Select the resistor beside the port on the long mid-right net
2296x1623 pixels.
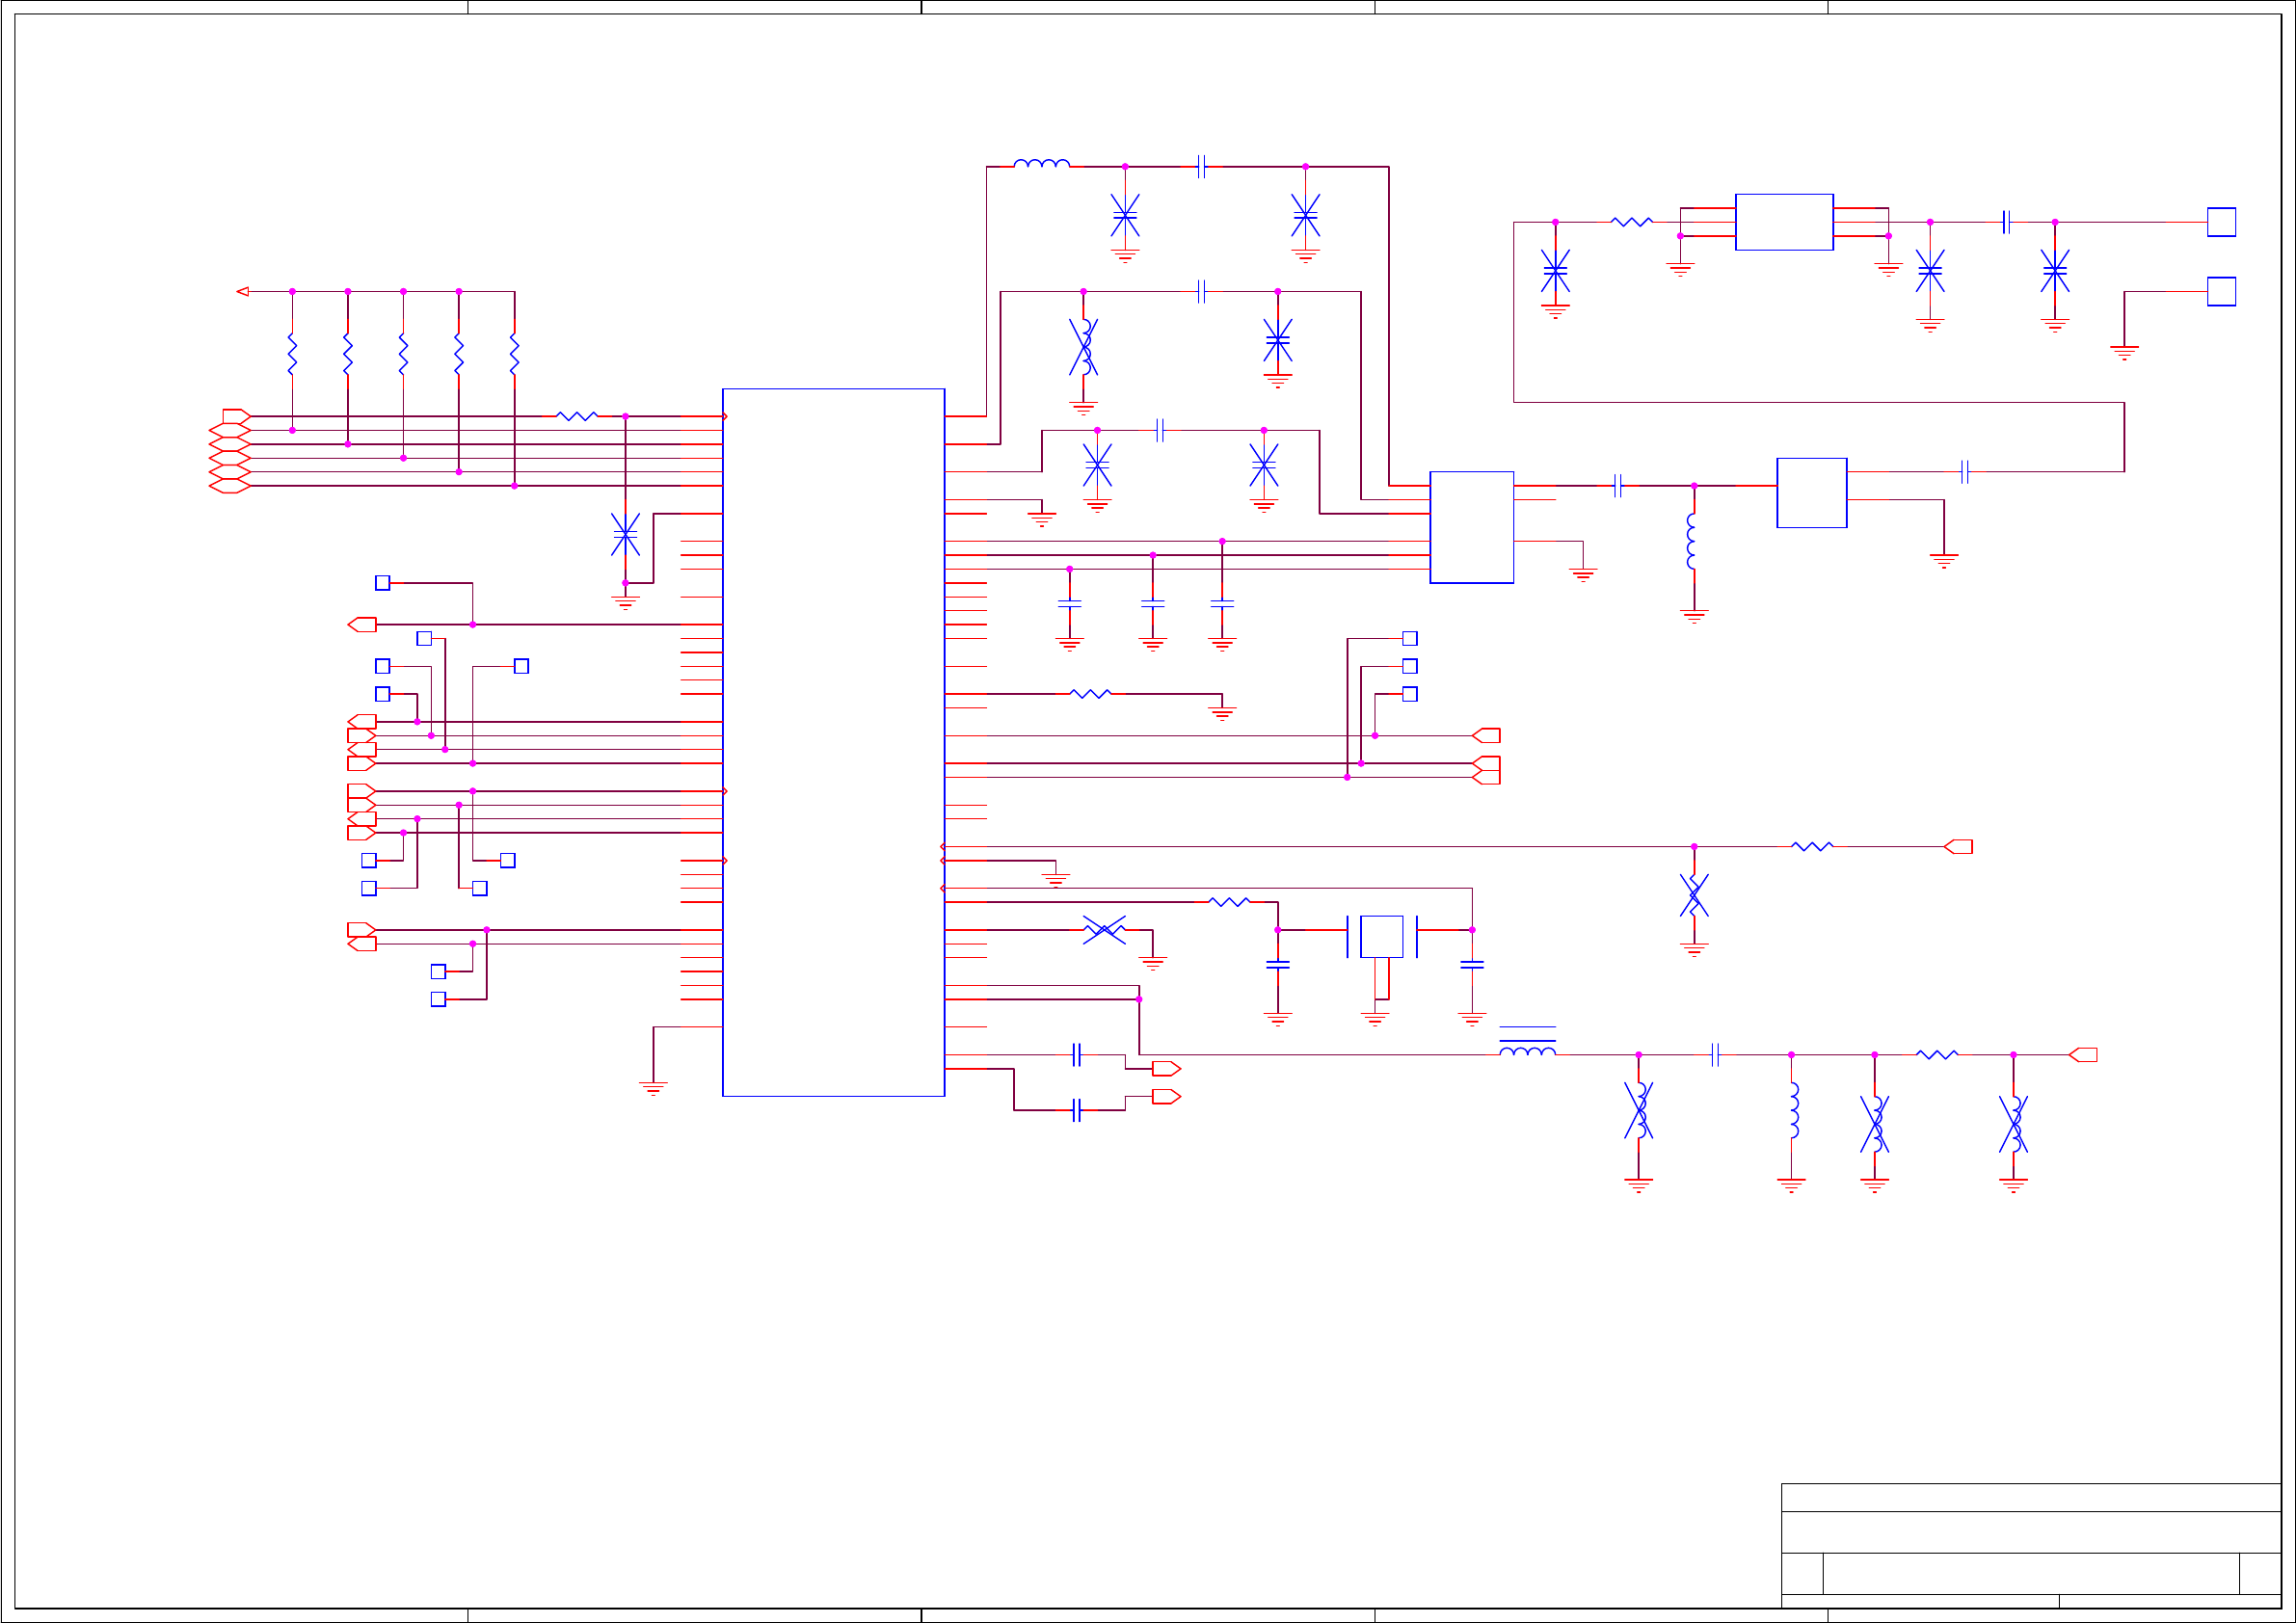pyautogui.click(x=1811, y=847)
